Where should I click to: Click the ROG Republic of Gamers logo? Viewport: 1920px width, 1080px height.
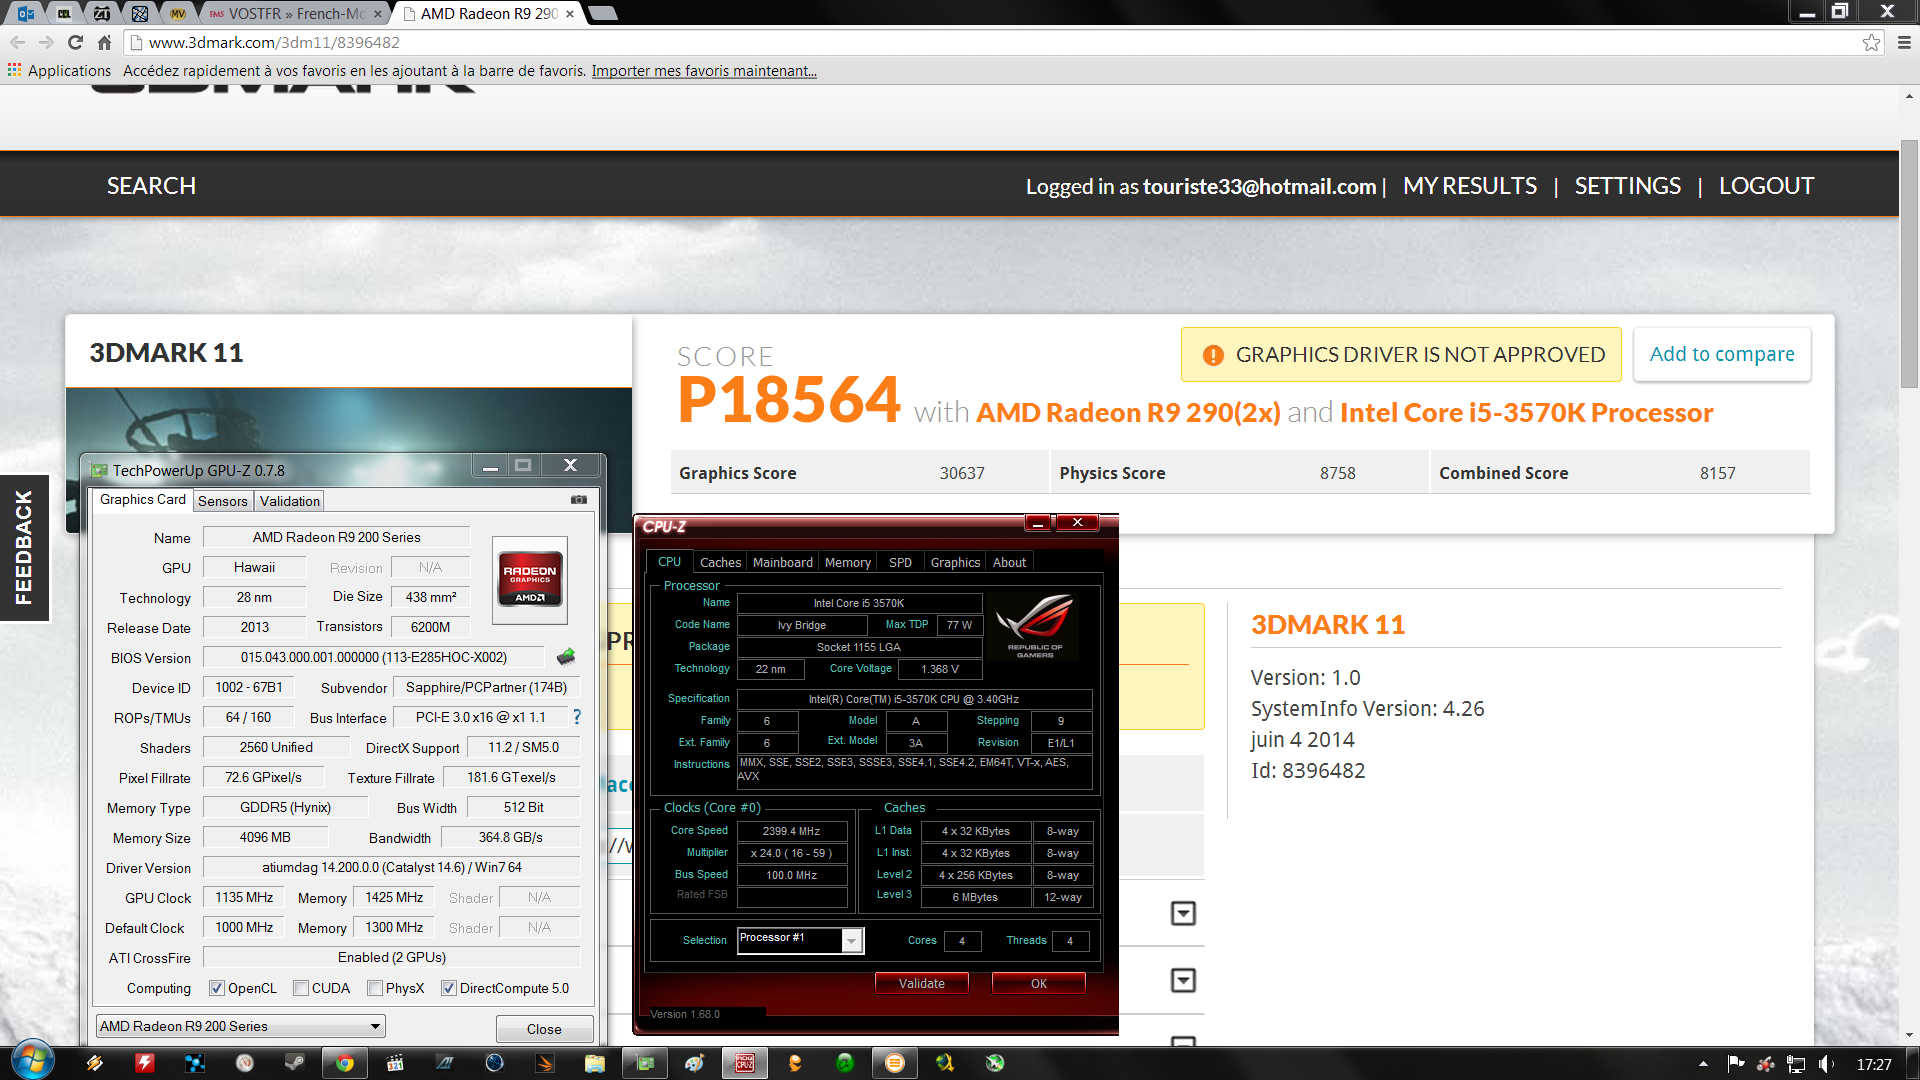[1035, 625]
